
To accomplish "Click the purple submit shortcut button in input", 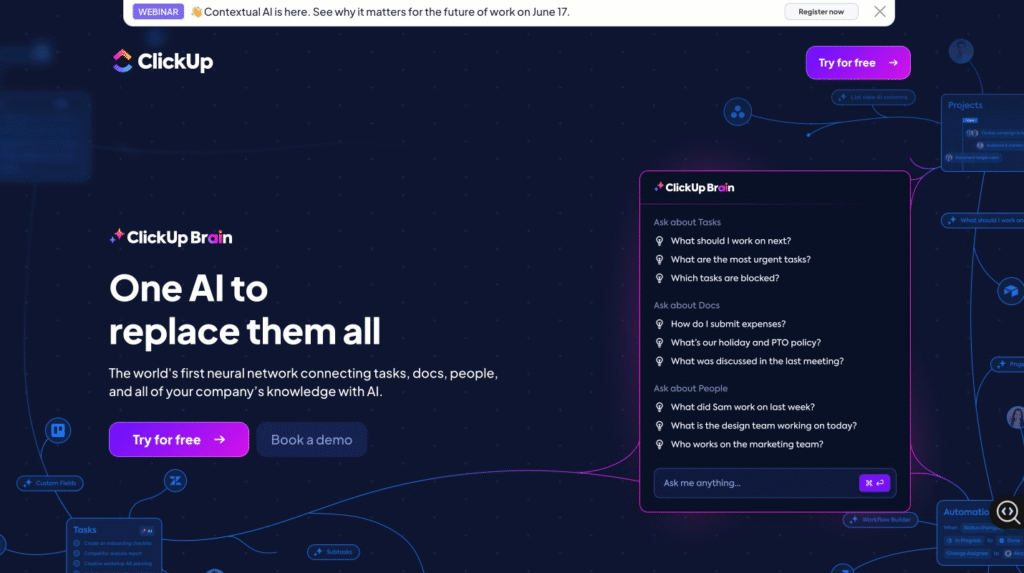I will [874, 483].
